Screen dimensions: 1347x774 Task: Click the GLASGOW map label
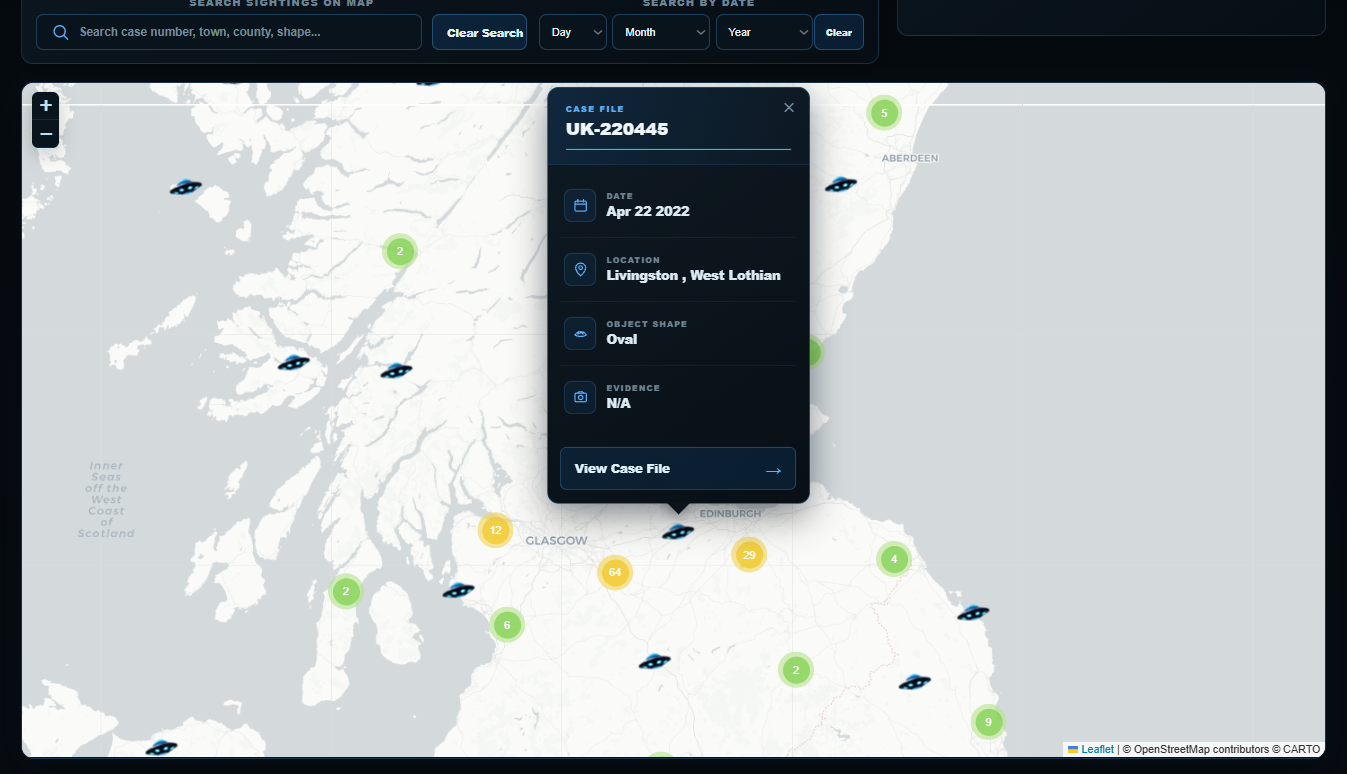pyautogui.click(x=557, y=540)
